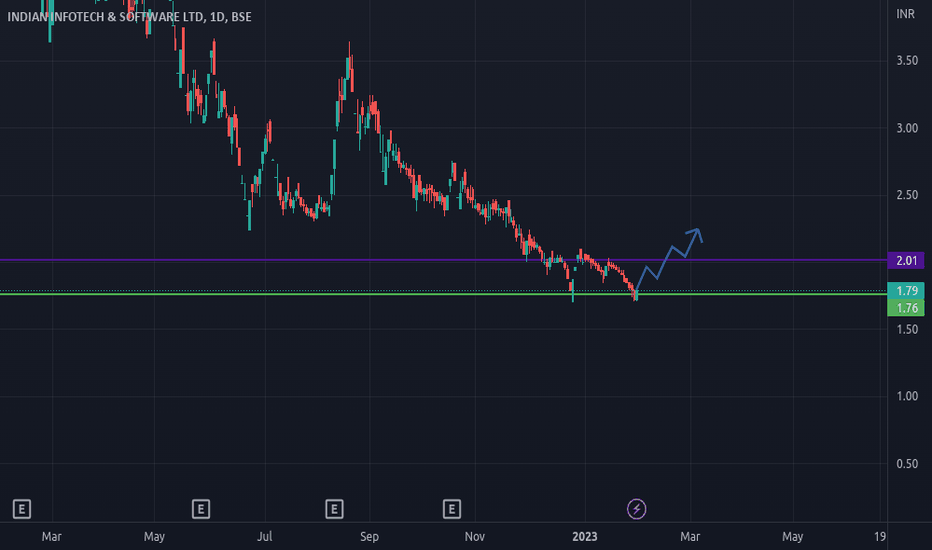932x550 pixels.
Task: Select the teal 1.79 current price label
Action: pyautogui.click(x=906, y=291)
